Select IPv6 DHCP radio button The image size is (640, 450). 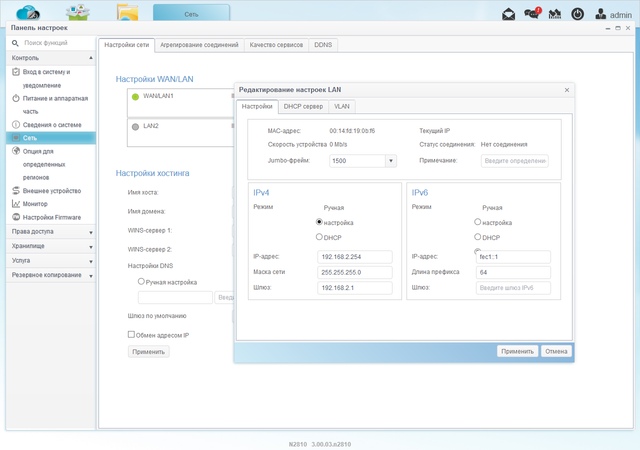click(x=478, y=237)
